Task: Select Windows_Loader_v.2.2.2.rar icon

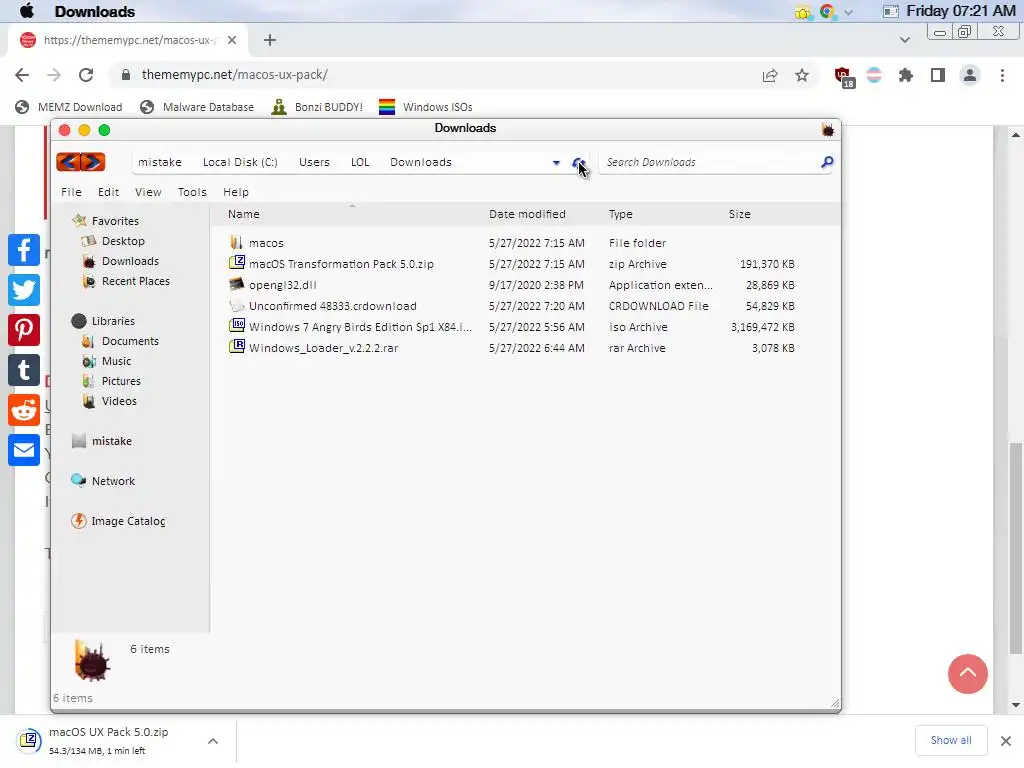Action: [236, 347]
